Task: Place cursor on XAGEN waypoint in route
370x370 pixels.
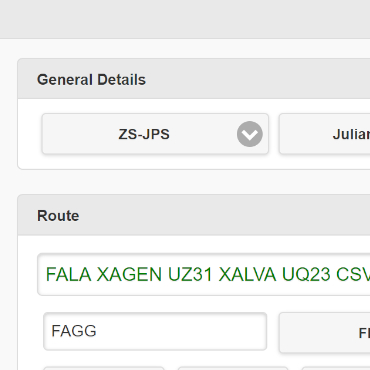Action: coord(130,275)
